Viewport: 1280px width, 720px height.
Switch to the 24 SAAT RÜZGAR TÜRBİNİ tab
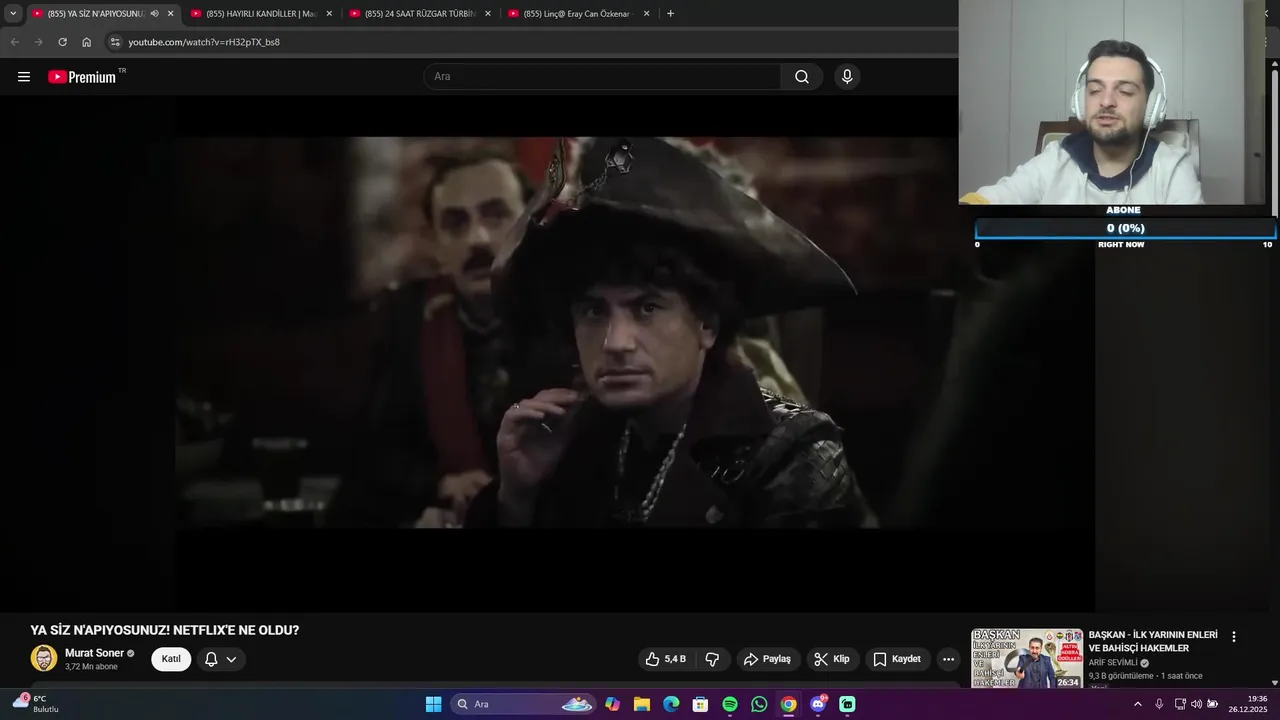click(x=419, y=14)
